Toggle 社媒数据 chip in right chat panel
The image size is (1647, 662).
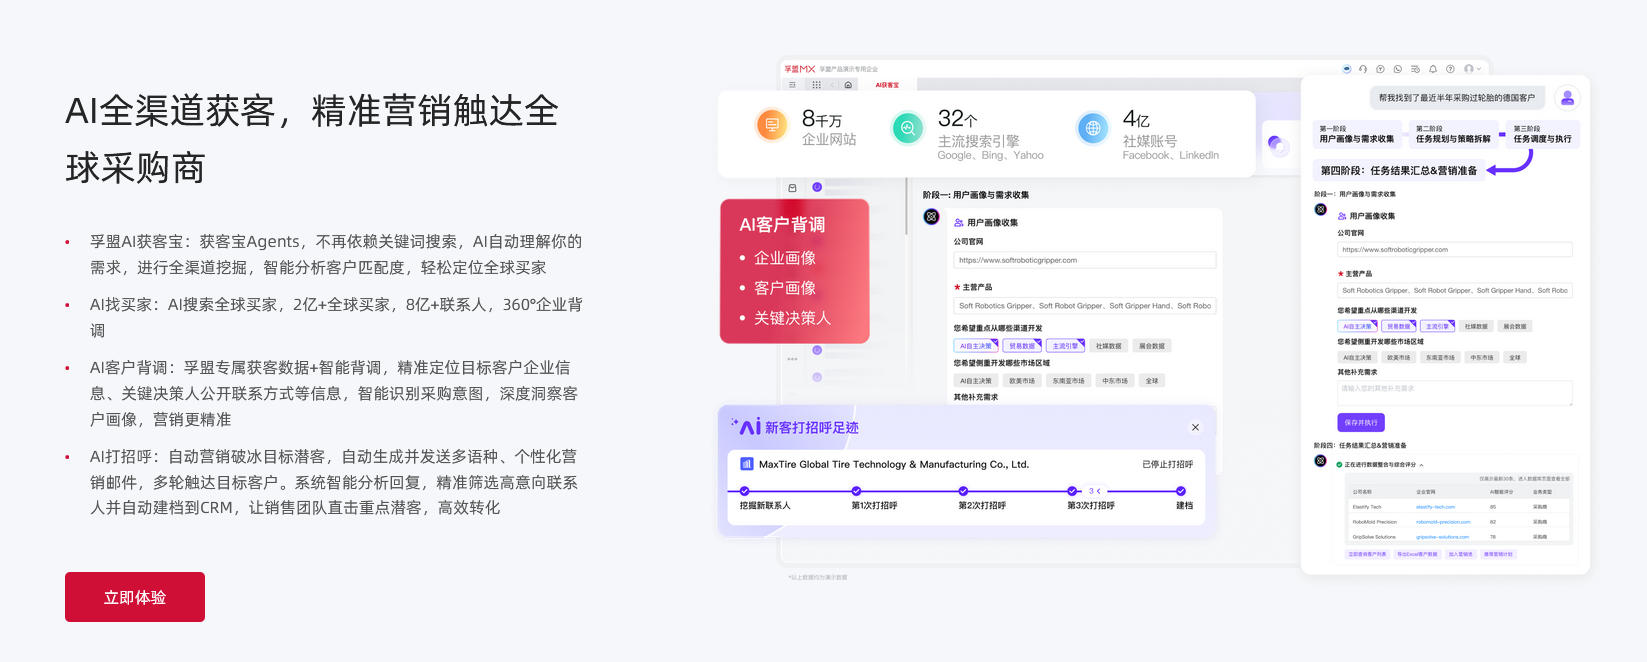tap(1475, 326)
